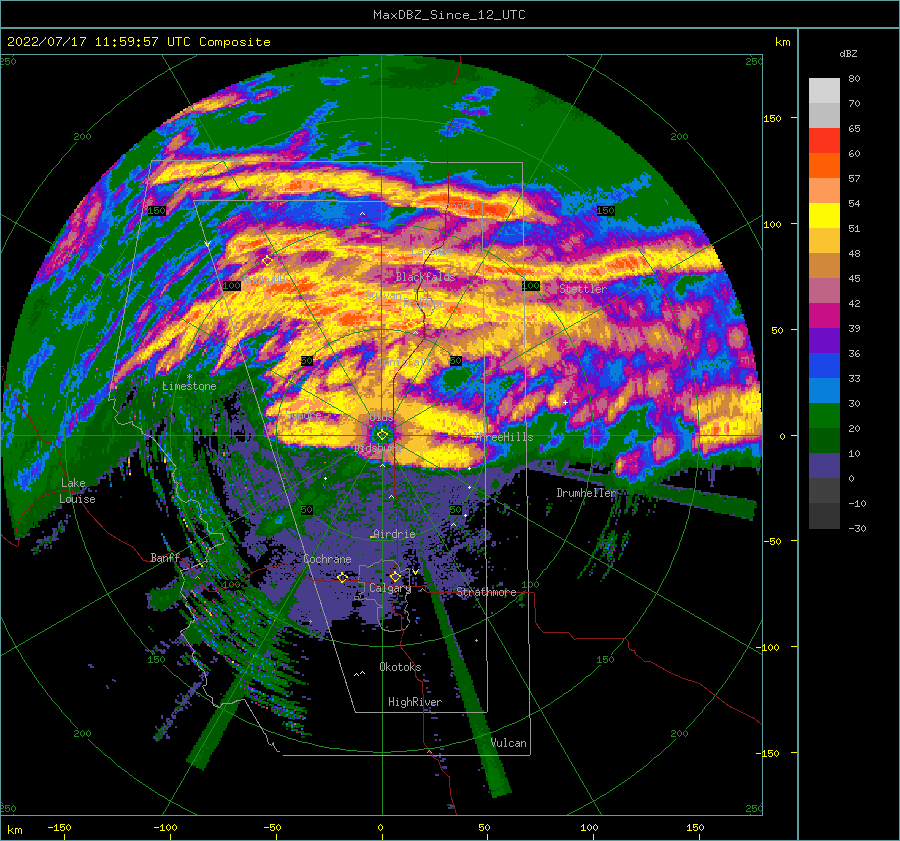The height and width of the screenshot is (841, 900).
Task: Click the Airdrie city label
Action: tap(394, 534)
